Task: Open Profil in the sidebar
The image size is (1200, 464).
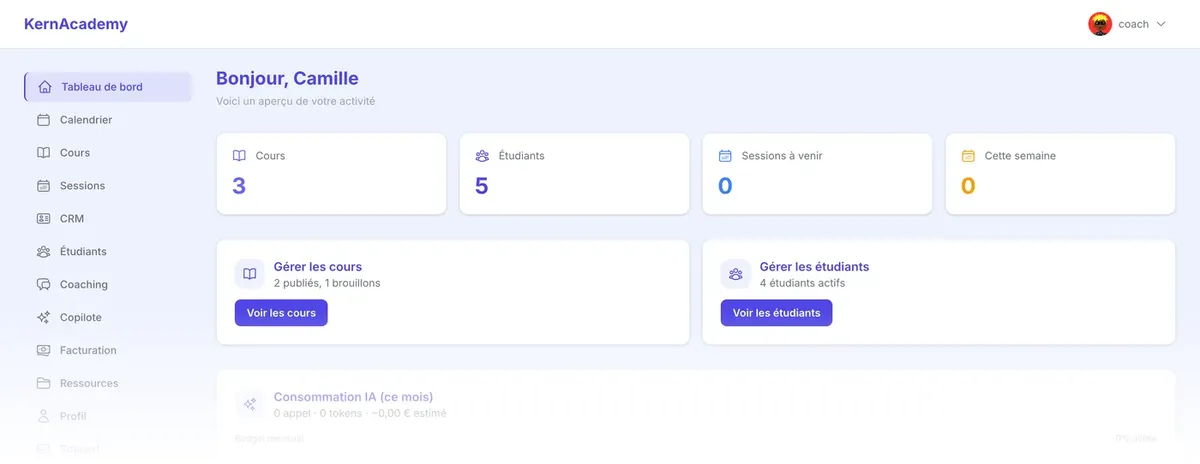Action: coord(108,416)
